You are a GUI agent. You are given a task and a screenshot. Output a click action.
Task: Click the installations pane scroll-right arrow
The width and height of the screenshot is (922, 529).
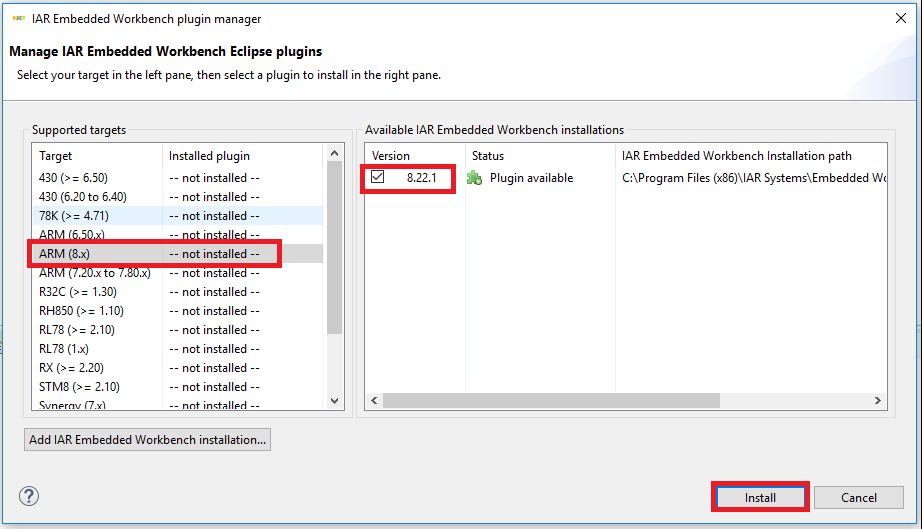(877, 400)
